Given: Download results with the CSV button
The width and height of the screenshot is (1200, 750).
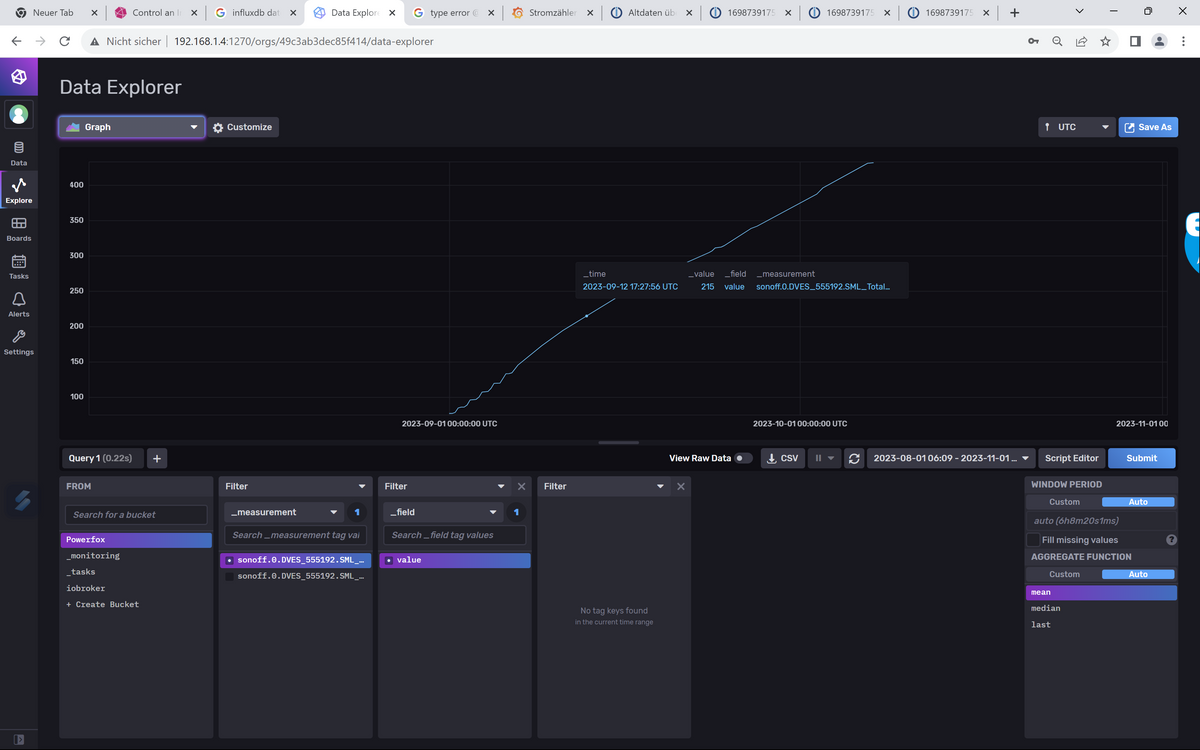Looking at the screenshot, I should point(783,458).
